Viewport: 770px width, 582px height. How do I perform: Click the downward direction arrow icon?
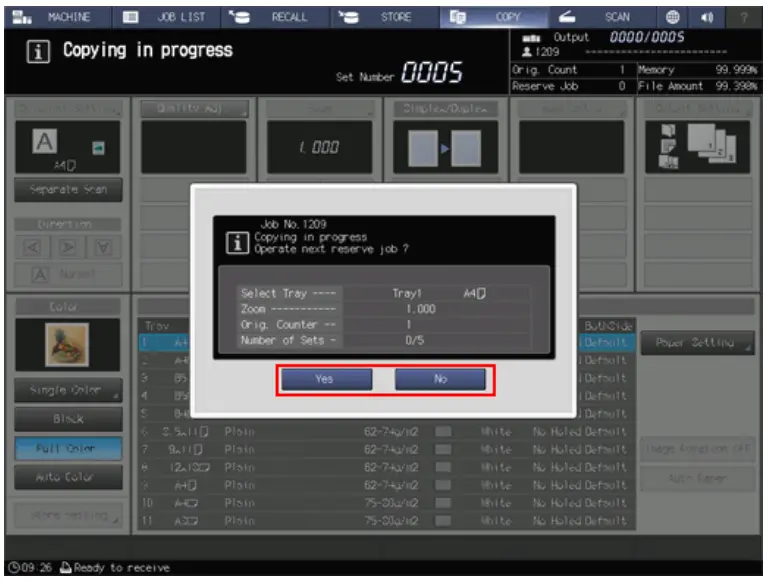[103, 247]
